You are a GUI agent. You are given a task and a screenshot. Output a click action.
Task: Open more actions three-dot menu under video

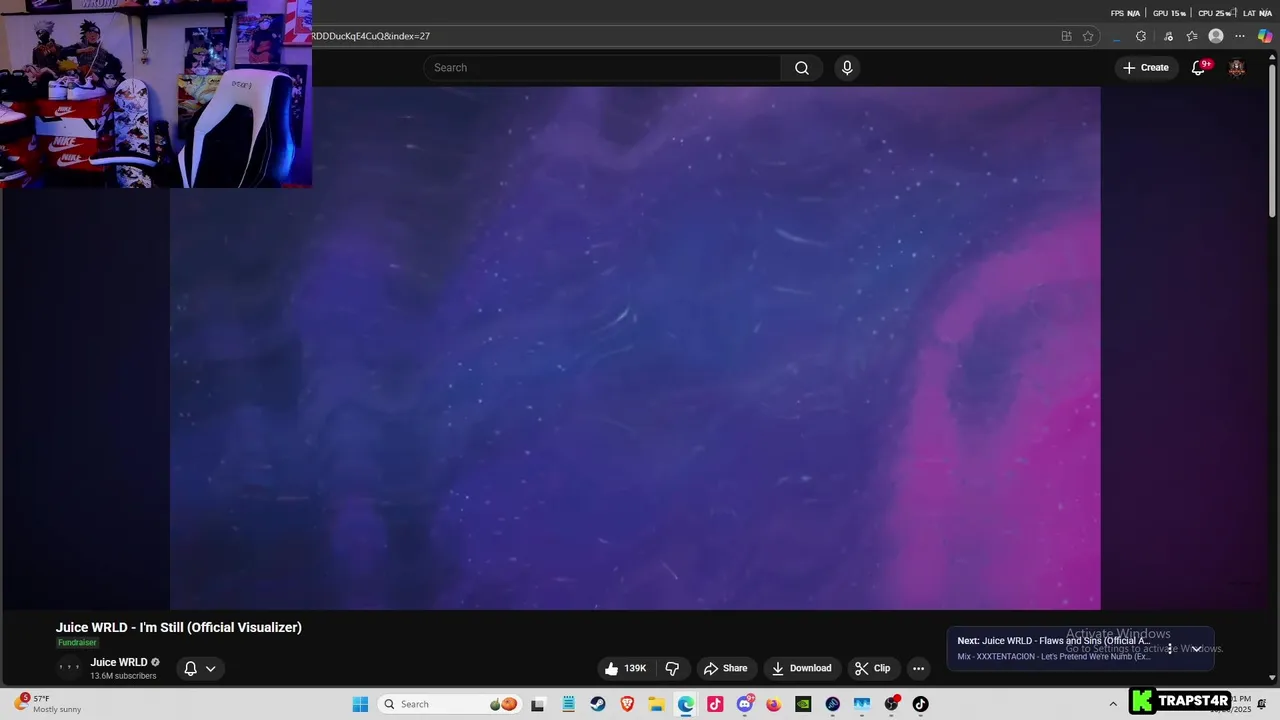pyautogui.click(x=918, y=668)
